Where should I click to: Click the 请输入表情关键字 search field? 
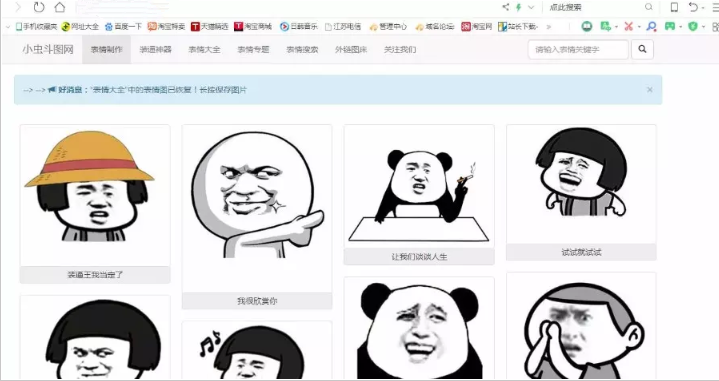[x=578, y=50]
